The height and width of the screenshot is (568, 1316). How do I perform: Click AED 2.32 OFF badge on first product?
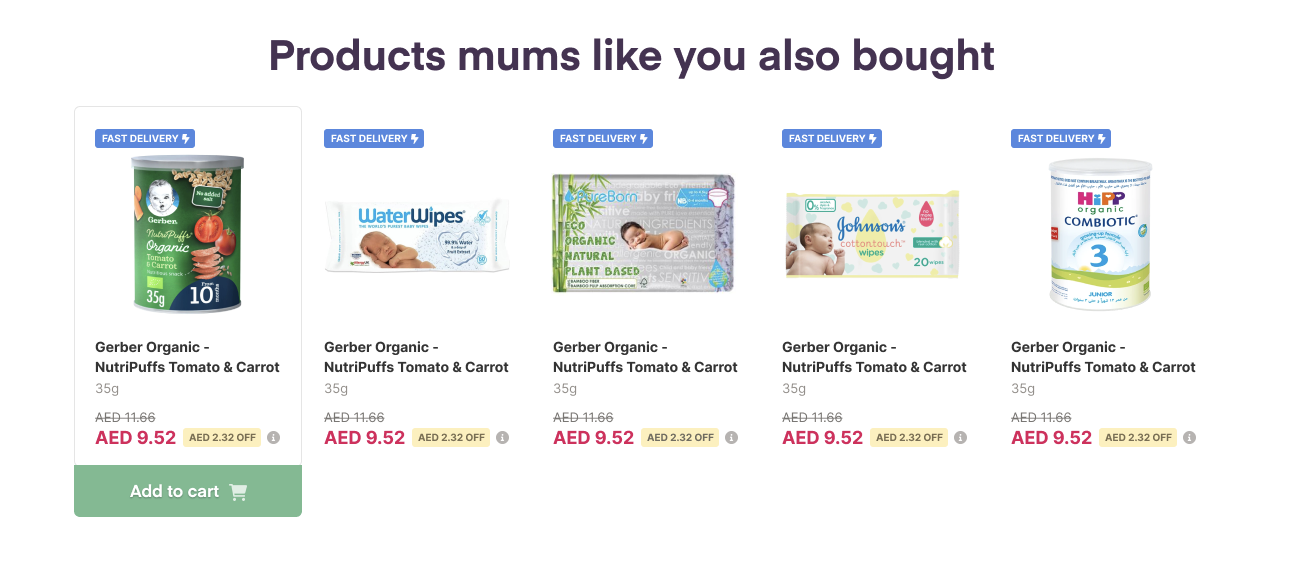pos(222,437)
